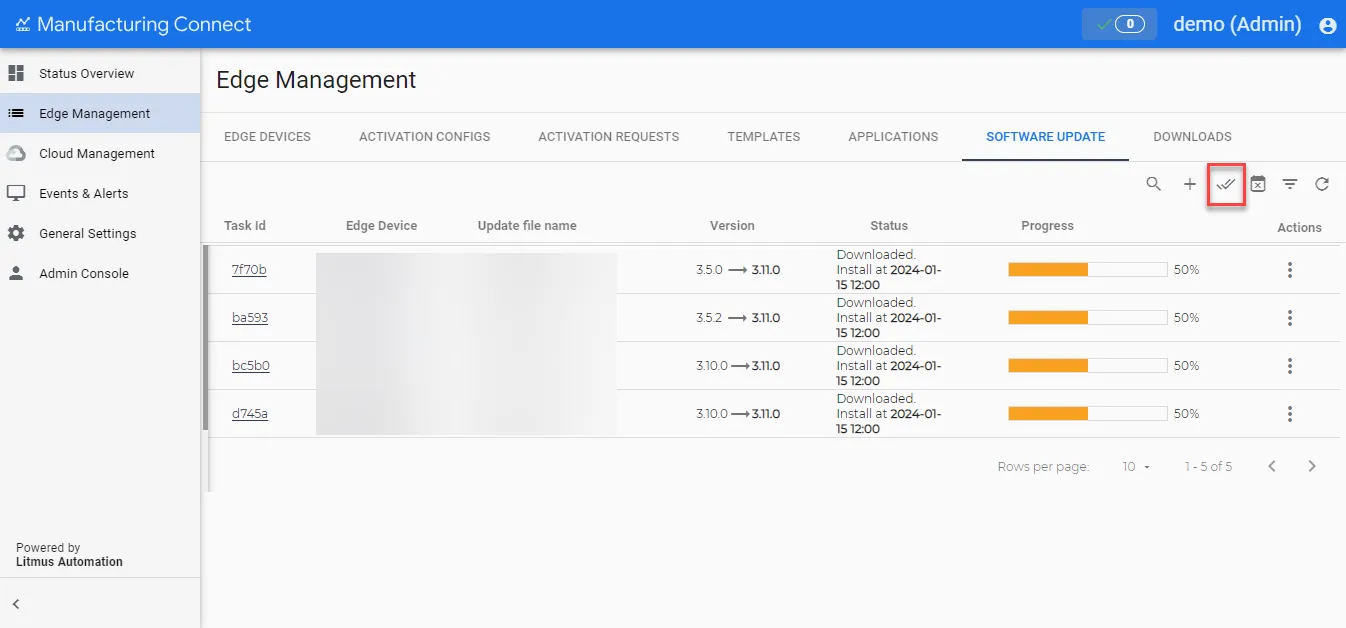Click the progress bar for task 7f70b
1346x628 pixels.
[1088, 270]
